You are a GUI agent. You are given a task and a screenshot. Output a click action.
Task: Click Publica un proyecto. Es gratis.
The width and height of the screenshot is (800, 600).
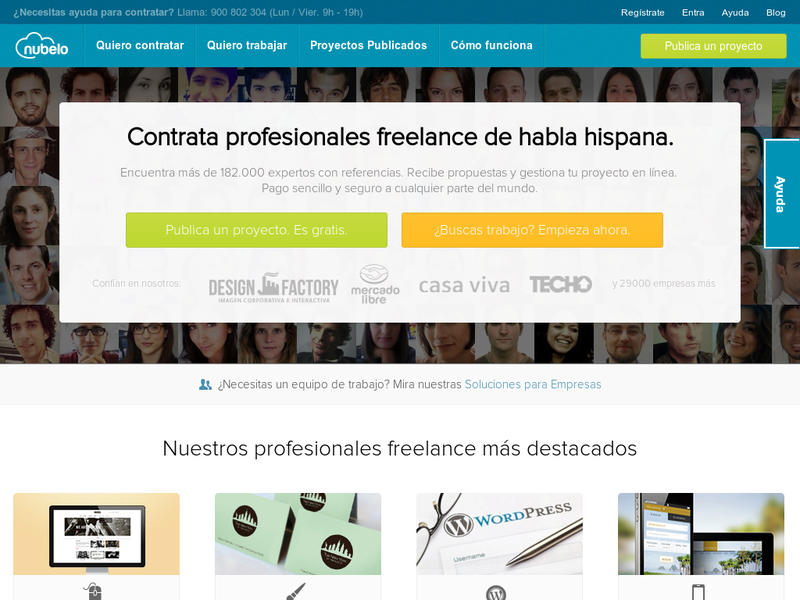[x=257, y=230]
